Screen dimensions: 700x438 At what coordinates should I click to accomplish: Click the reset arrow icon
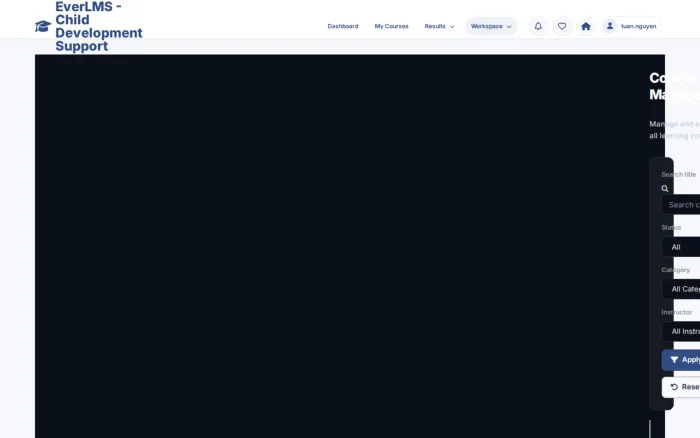(674, 387)
